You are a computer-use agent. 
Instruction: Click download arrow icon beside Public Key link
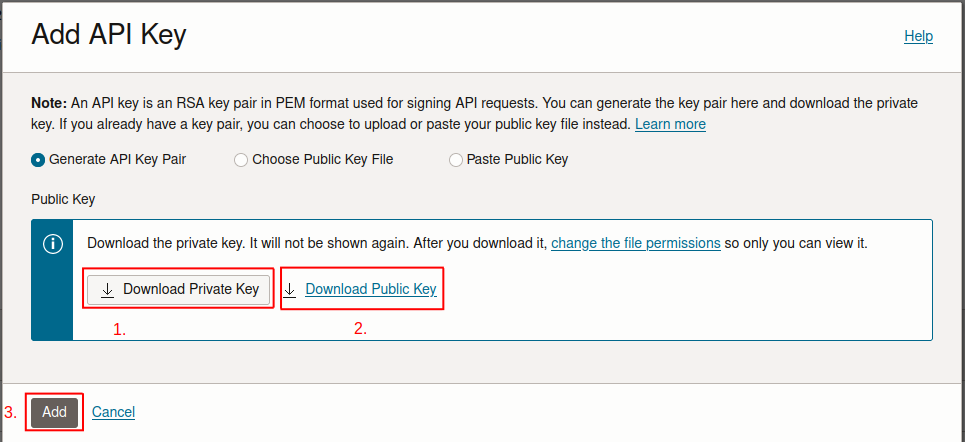coord(290,289)
